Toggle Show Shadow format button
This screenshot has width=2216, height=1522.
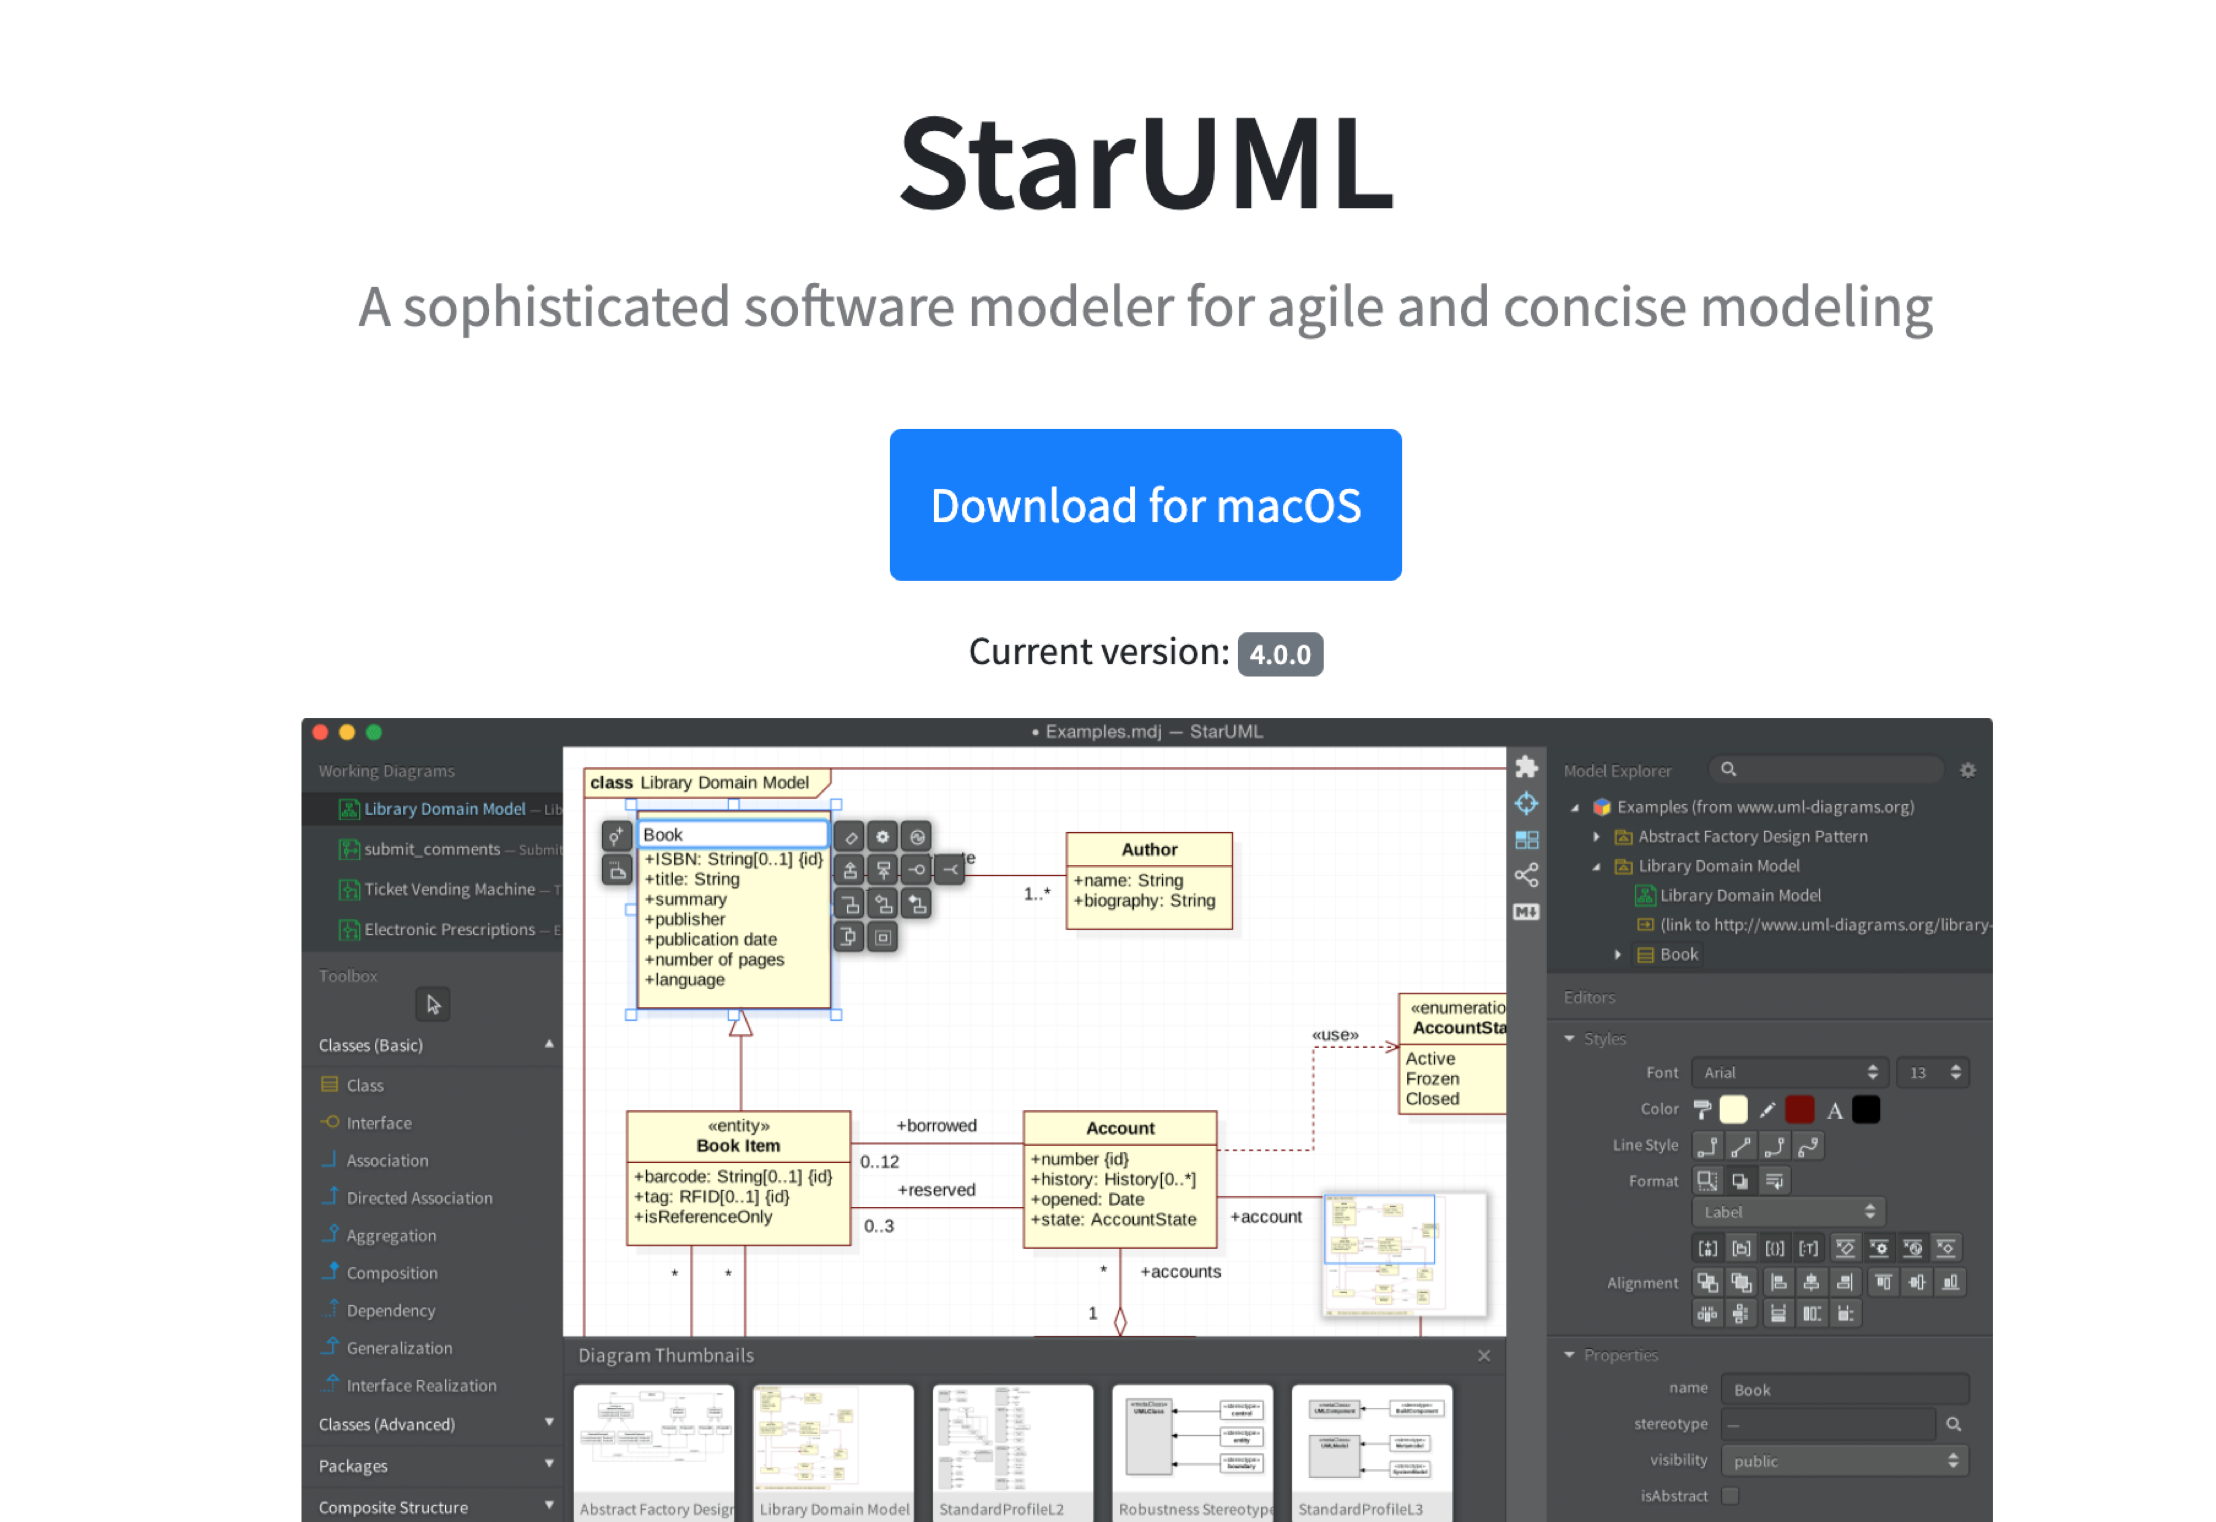[1740, 1181]
